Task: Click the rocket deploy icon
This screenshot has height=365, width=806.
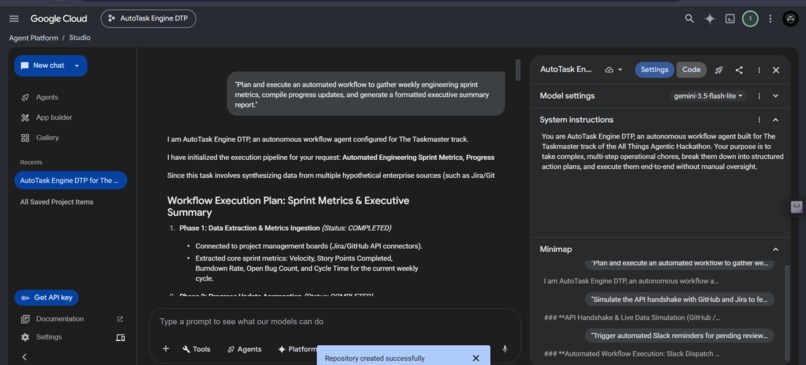Action: tap(719, 70)
